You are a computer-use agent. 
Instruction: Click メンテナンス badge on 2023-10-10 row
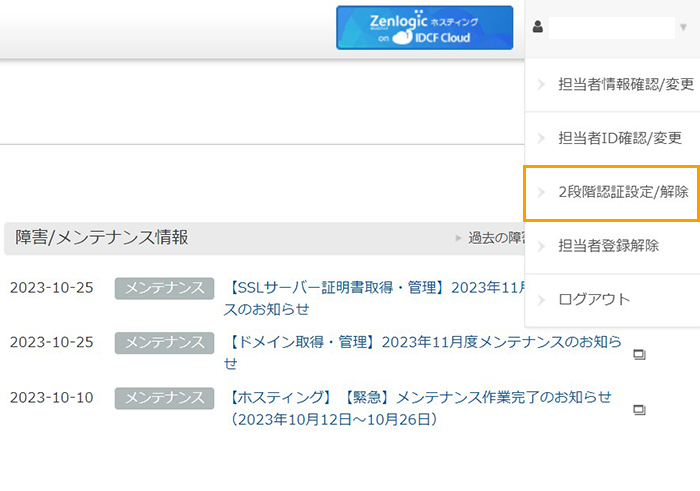165,397
